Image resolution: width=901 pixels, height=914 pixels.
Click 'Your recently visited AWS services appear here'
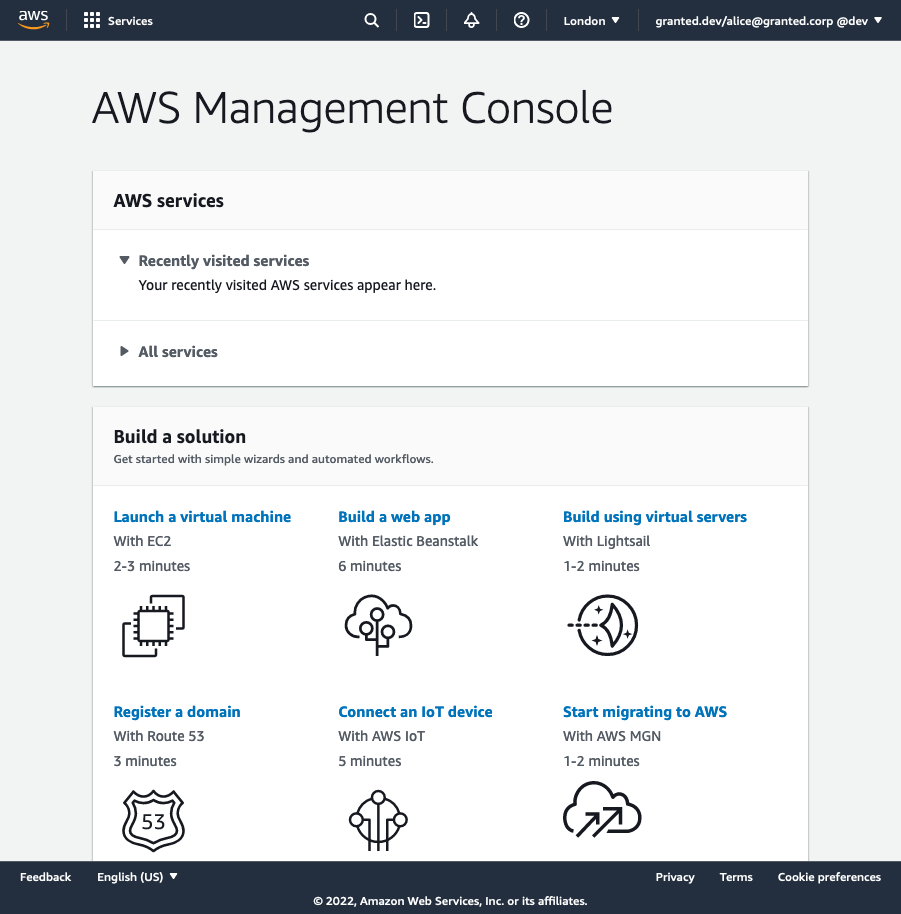point(287,286)
